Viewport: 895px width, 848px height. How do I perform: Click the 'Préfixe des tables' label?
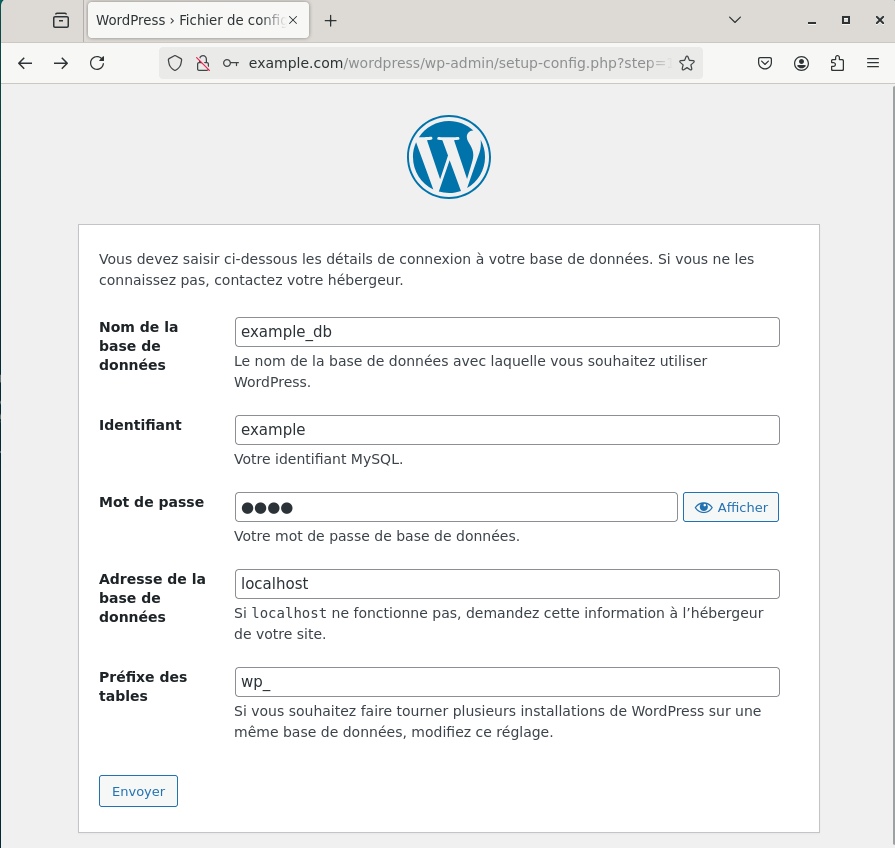[143, 686]
